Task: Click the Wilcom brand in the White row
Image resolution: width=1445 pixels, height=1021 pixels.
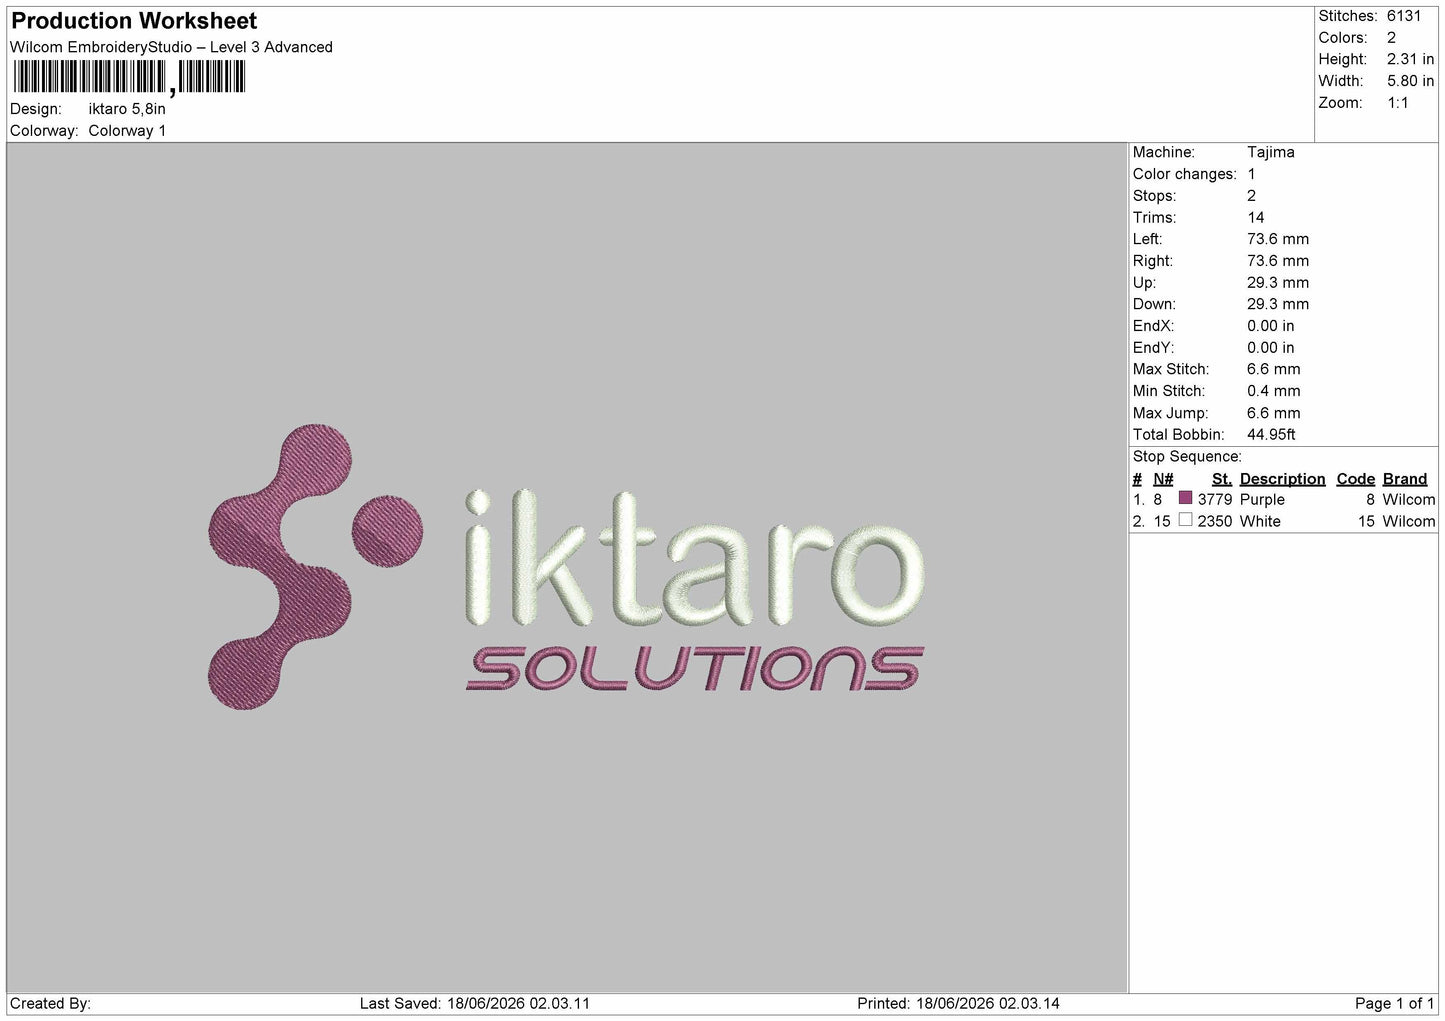Action: pyautogui.click(x=1409, y=521)
